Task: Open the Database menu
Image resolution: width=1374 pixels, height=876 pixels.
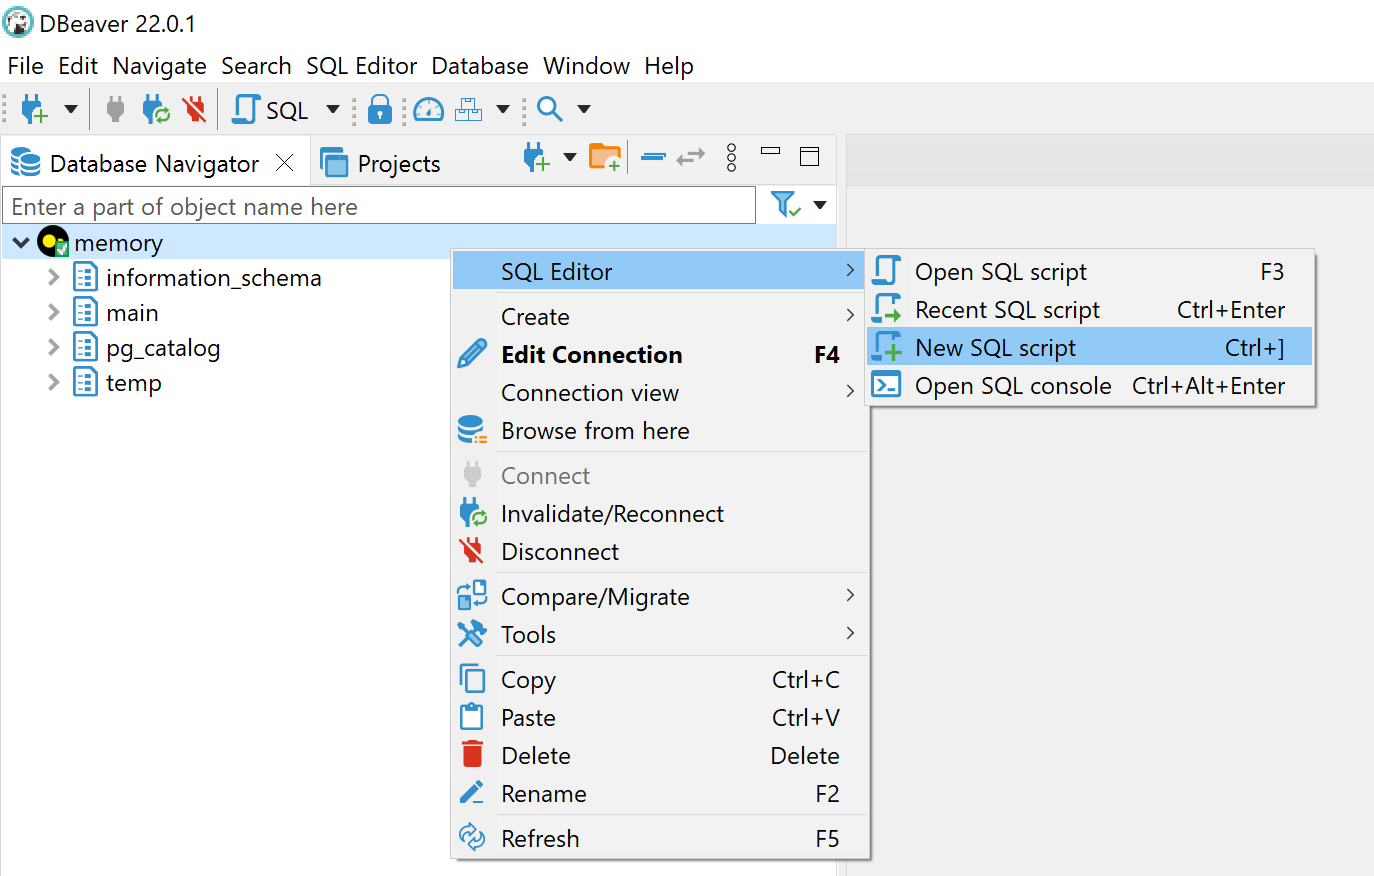Action: tap(479, 66)
